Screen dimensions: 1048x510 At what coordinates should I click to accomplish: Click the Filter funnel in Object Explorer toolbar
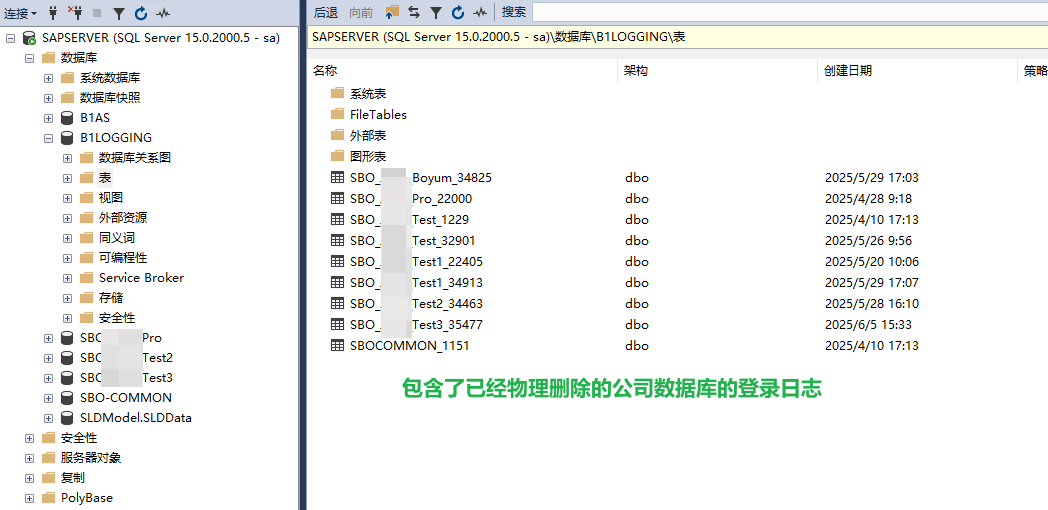pyautogui.click(x=118, y=13)
